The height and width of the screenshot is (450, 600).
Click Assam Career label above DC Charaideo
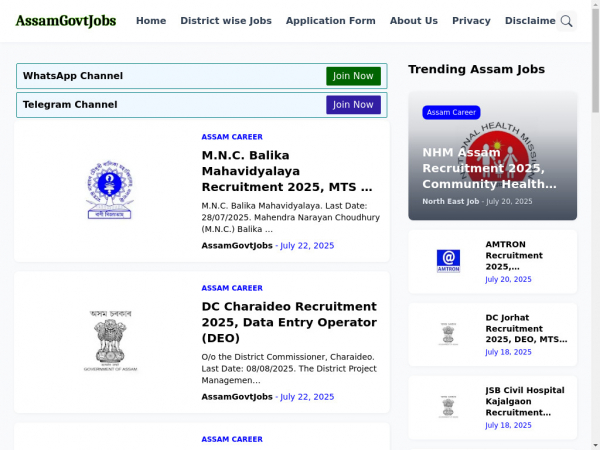point(232,288)
